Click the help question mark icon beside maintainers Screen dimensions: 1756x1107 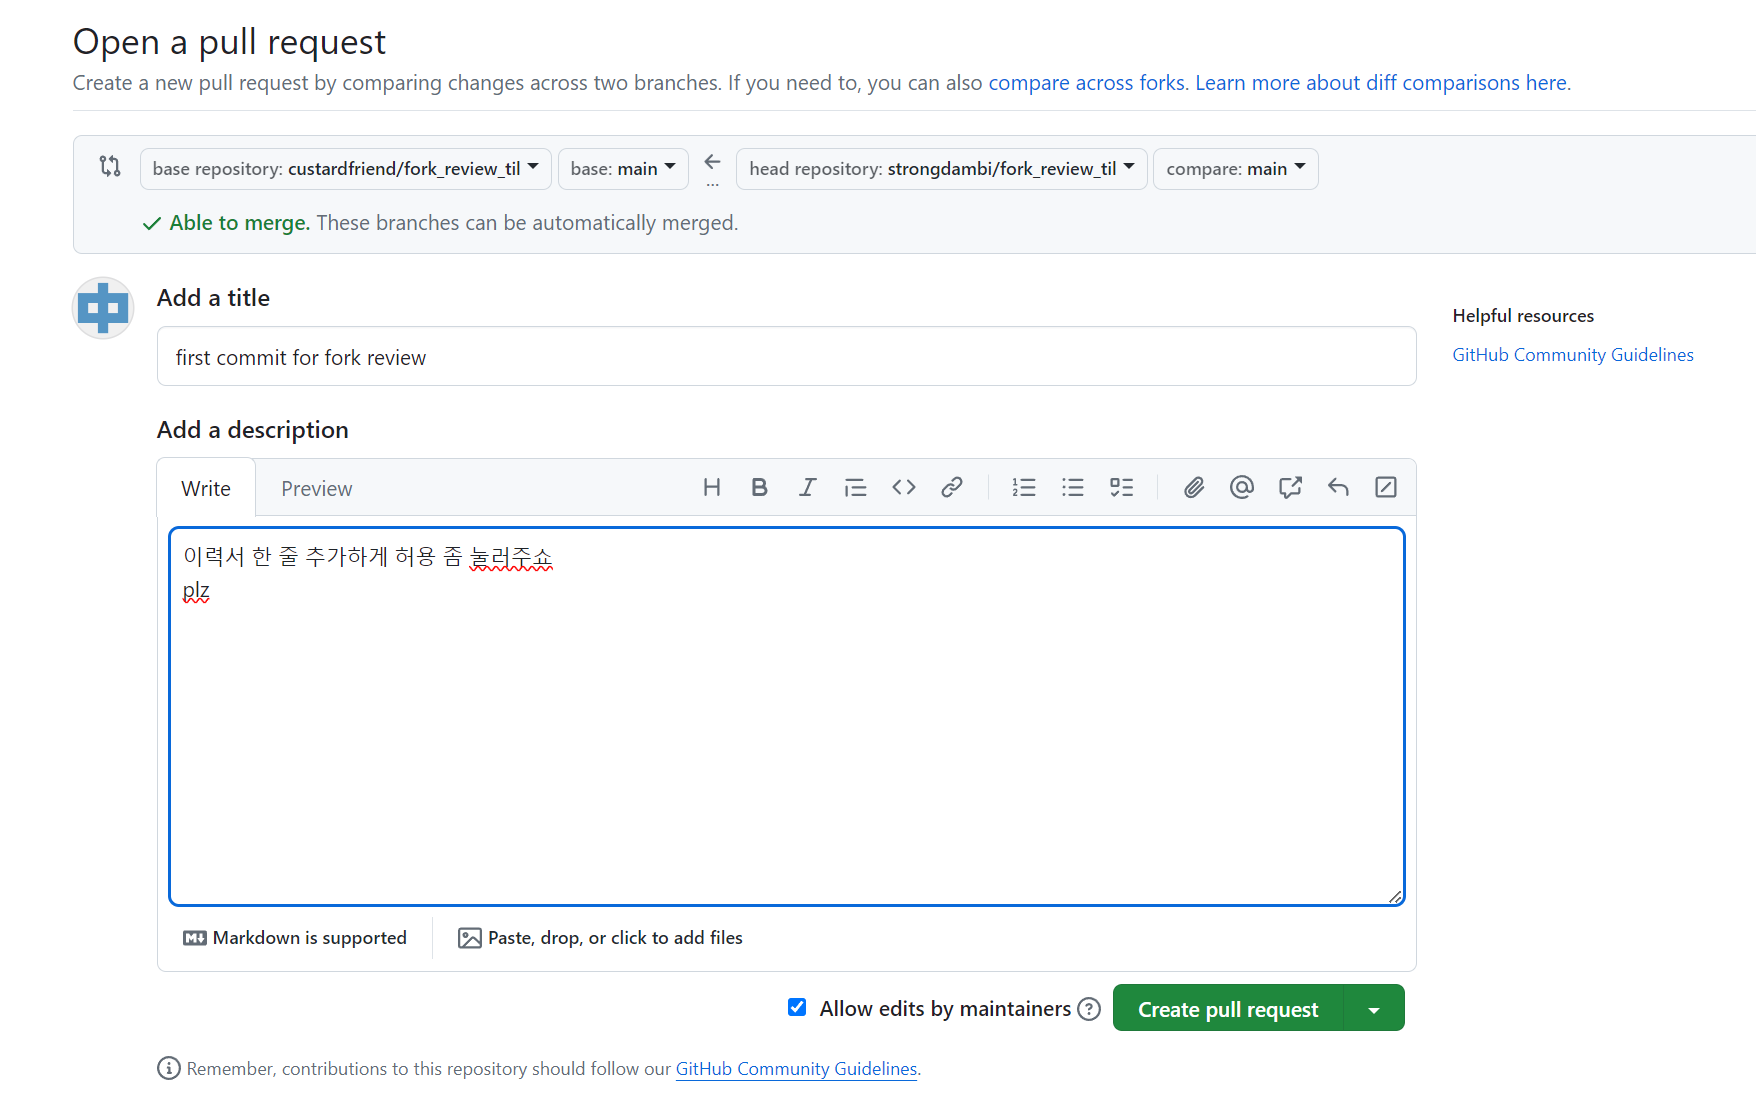(x=1089, y=1009)
